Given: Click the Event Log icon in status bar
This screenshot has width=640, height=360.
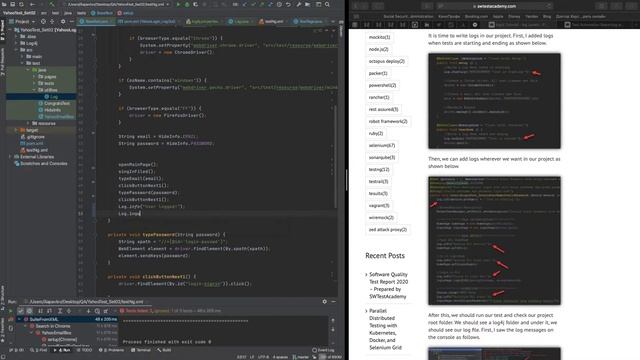Looking at the screenshot, I should click(x=323, y=350).
